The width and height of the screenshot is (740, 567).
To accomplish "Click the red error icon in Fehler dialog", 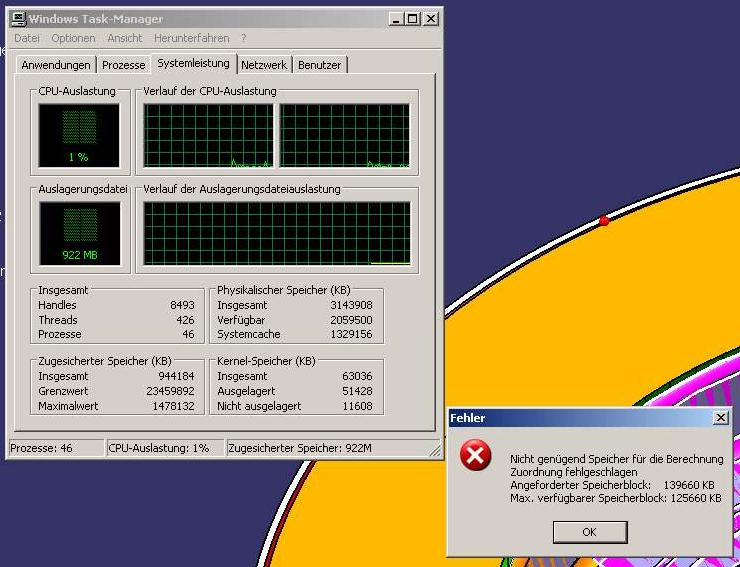I will 475,455.
